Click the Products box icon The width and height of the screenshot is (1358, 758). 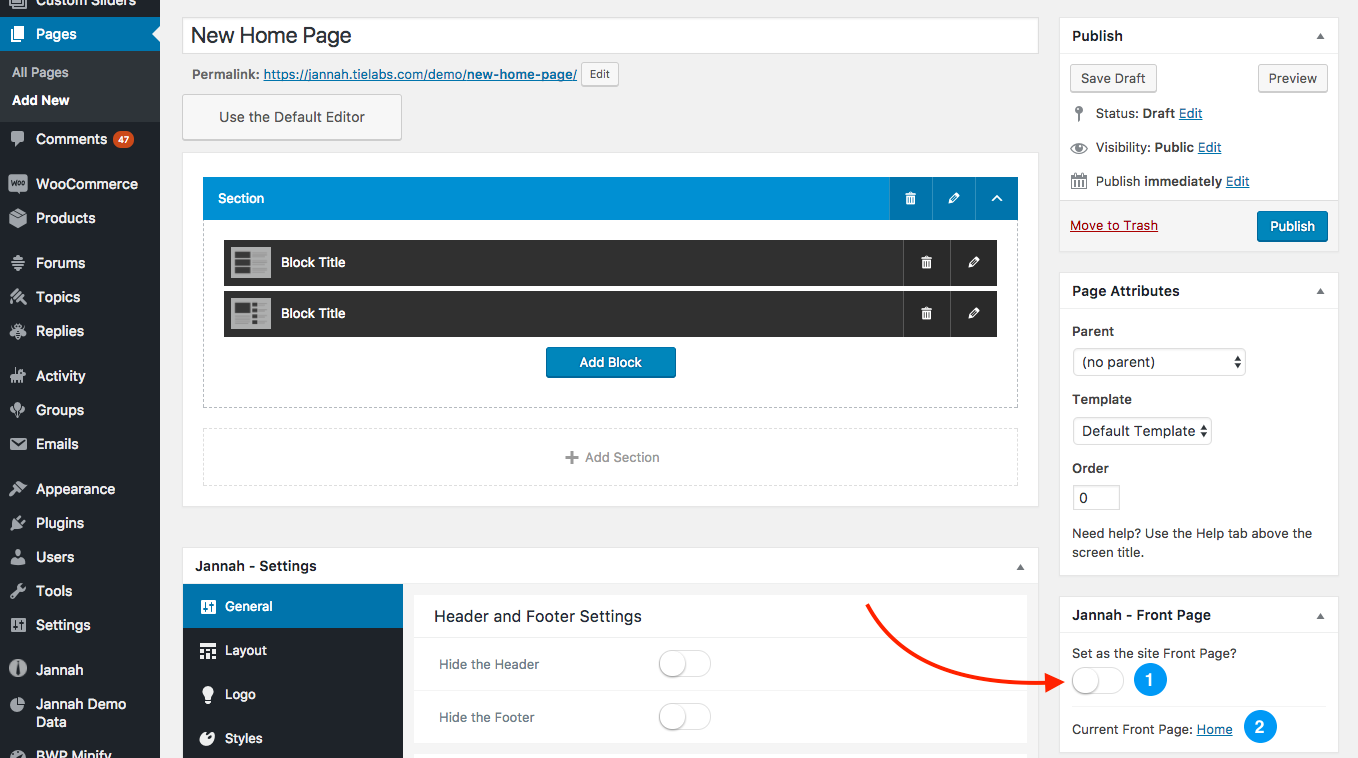tap(17, 218)
